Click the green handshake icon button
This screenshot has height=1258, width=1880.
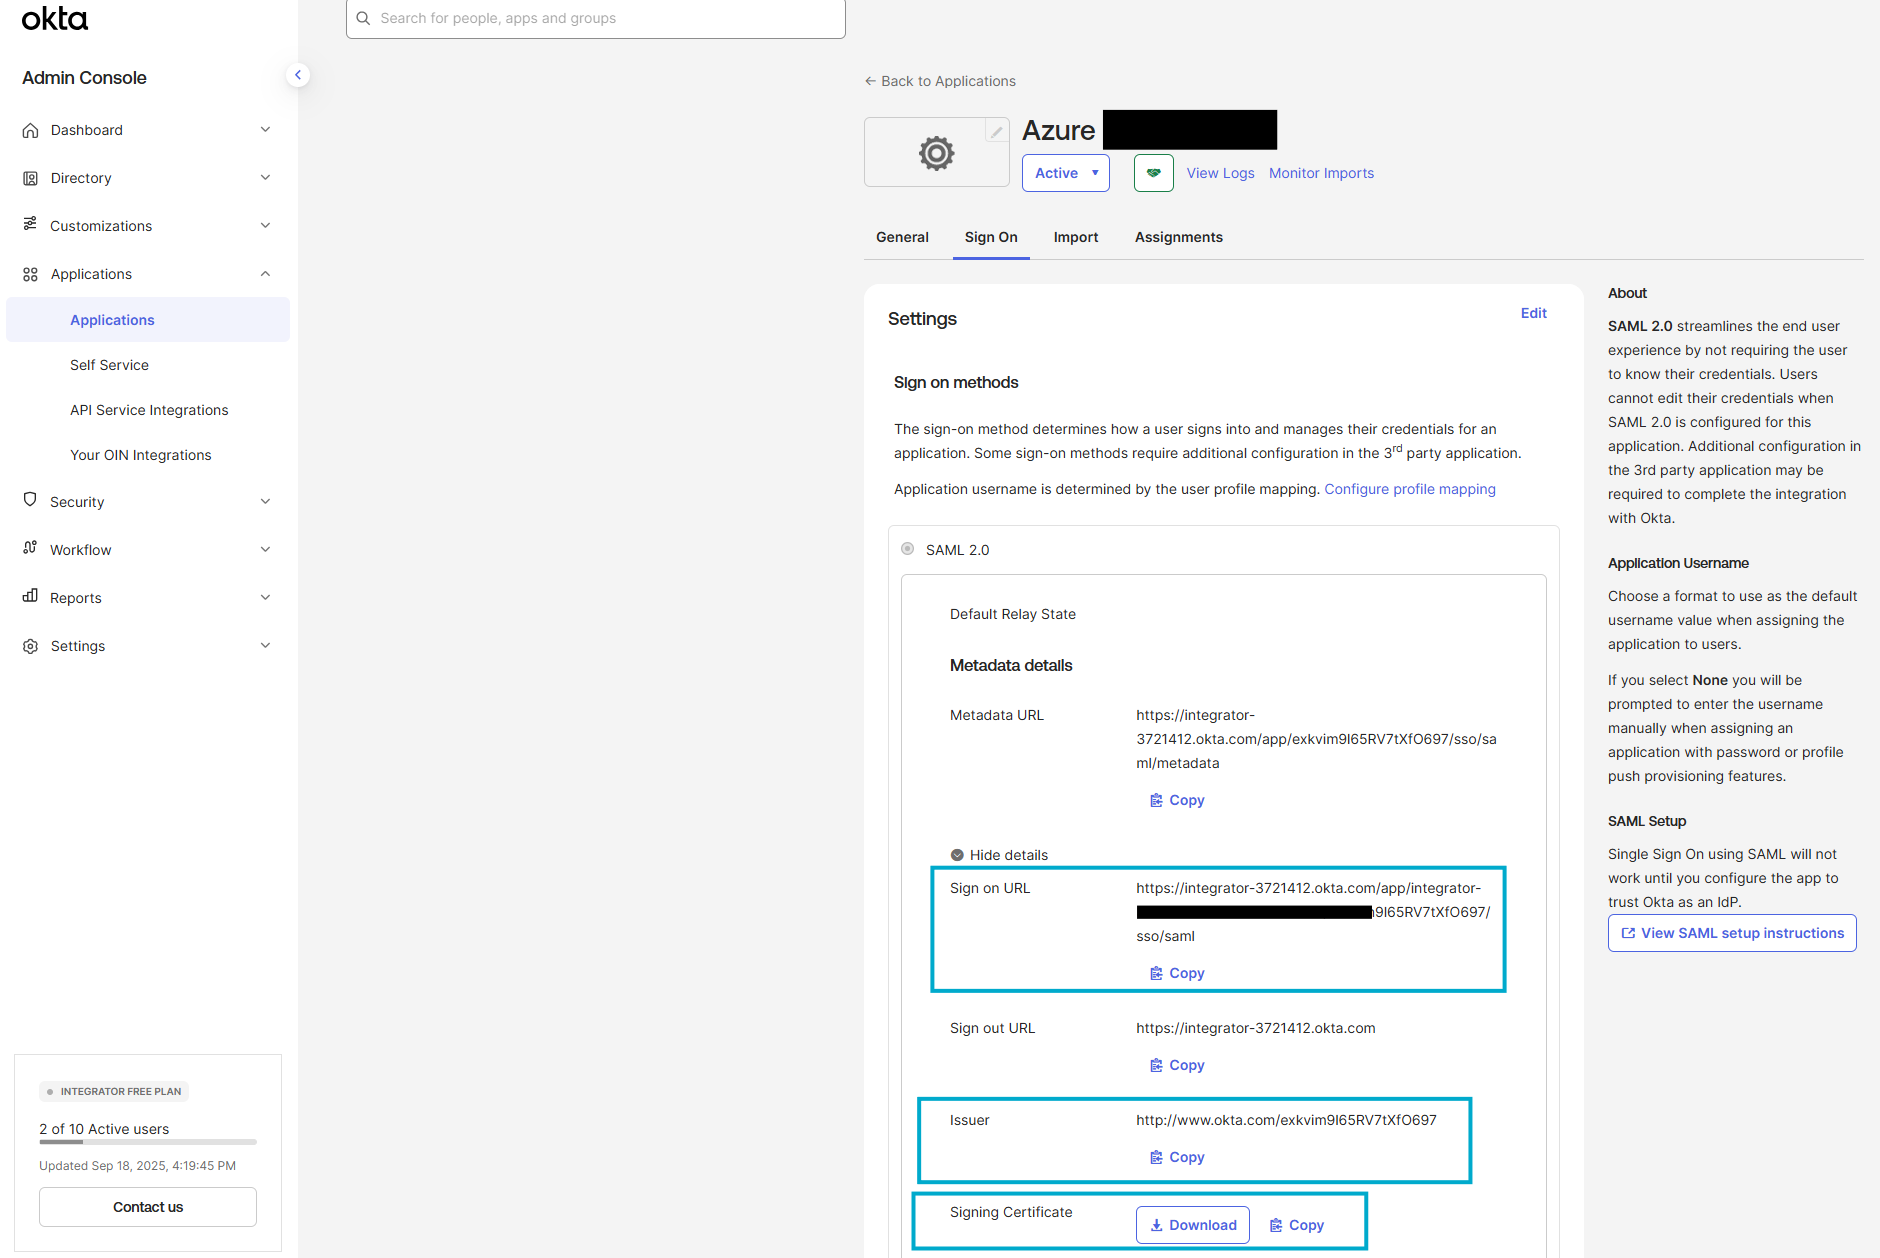[1153, 173]
